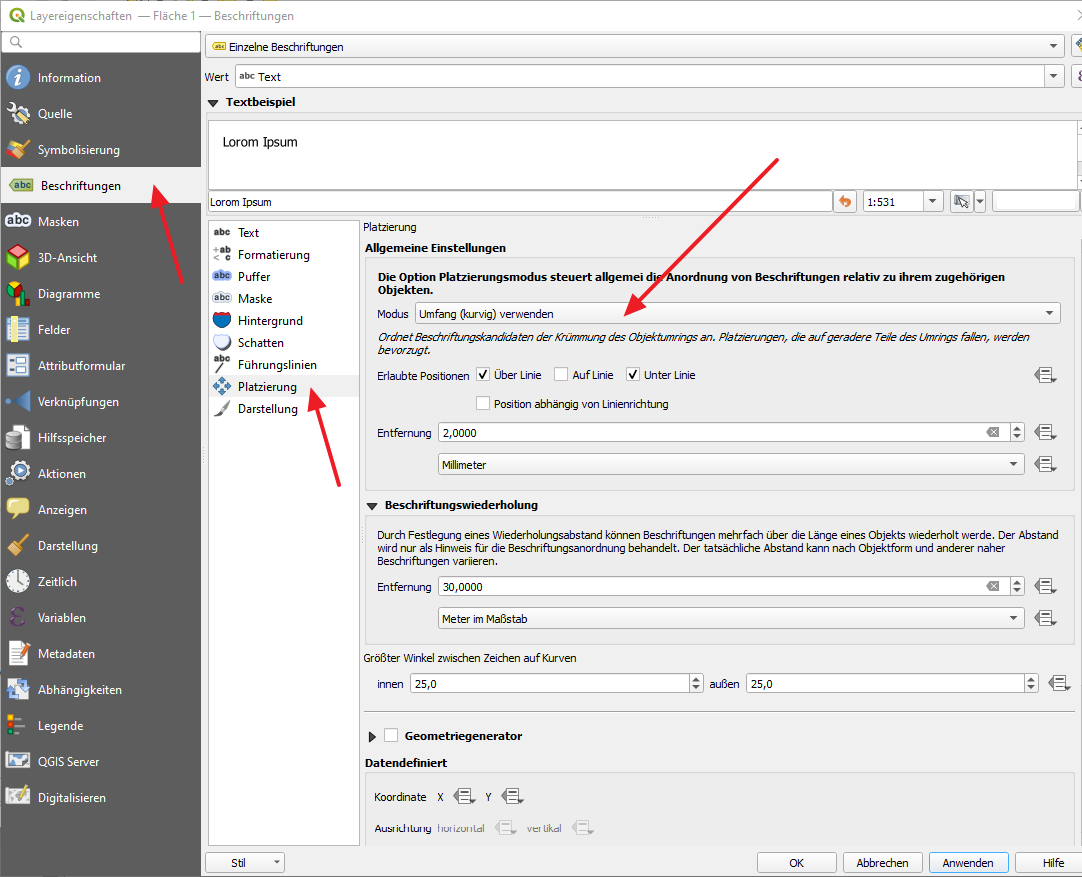Viewport: 1082px width, 877px height.
Task: Open the Diagramme section
Action: click(68, 294)
